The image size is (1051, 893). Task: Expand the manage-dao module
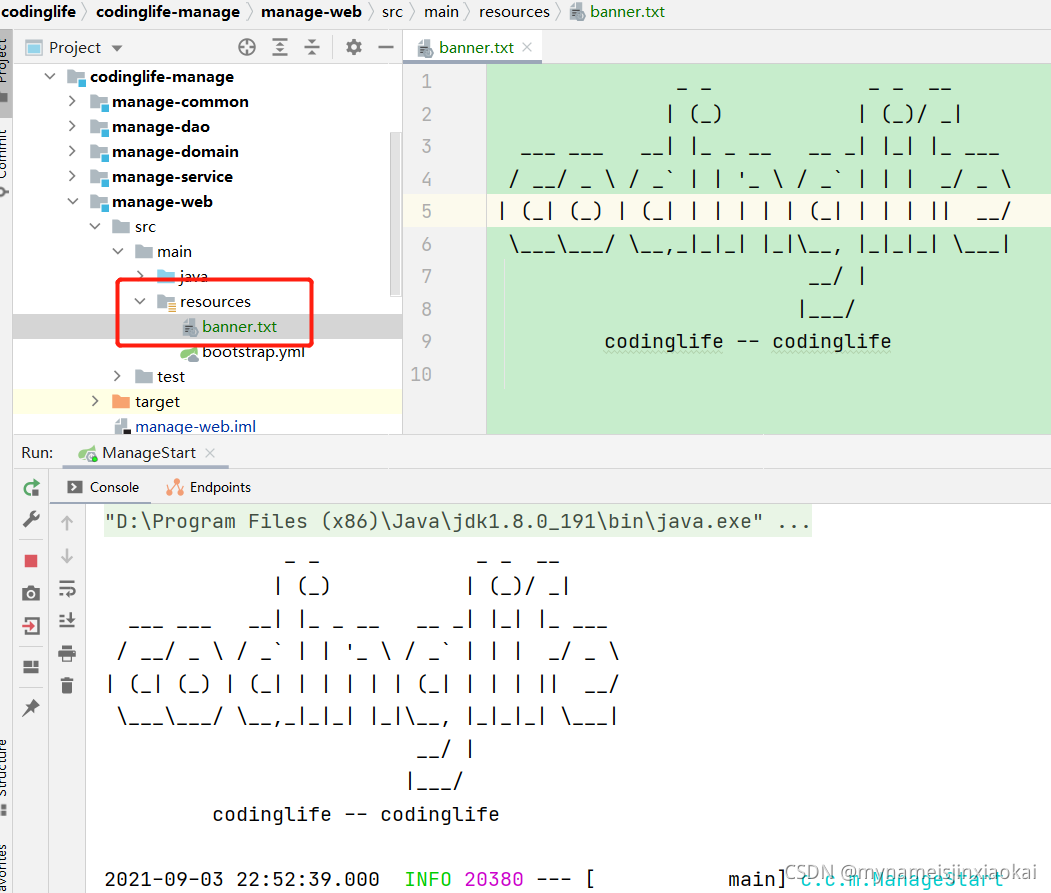72,126
